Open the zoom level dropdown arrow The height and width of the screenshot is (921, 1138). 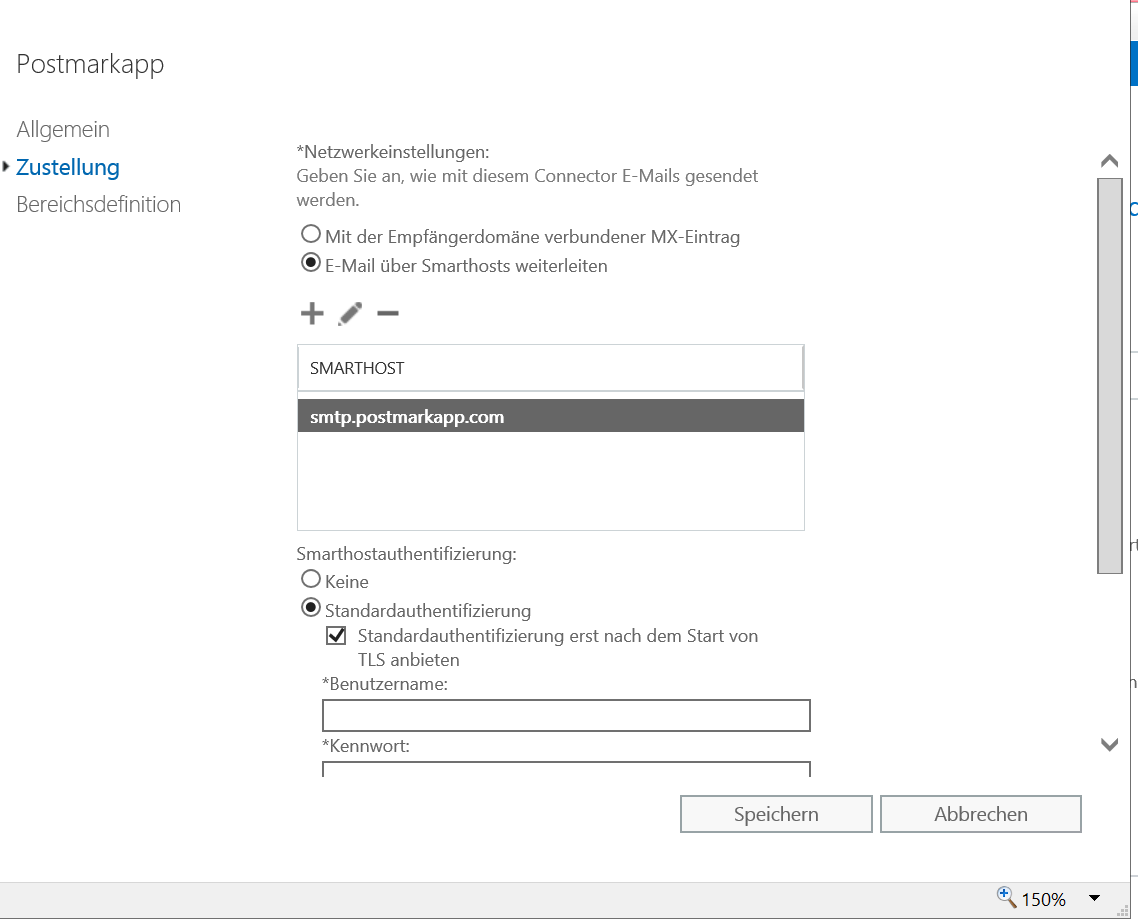pyautogui.click(x=1094, y=899)
